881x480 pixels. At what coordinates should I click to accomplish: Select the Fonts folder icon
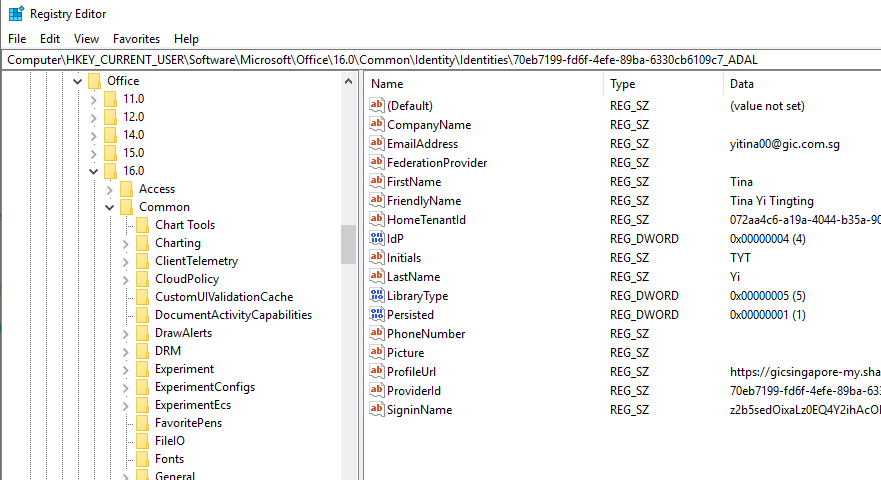[143, 459]
